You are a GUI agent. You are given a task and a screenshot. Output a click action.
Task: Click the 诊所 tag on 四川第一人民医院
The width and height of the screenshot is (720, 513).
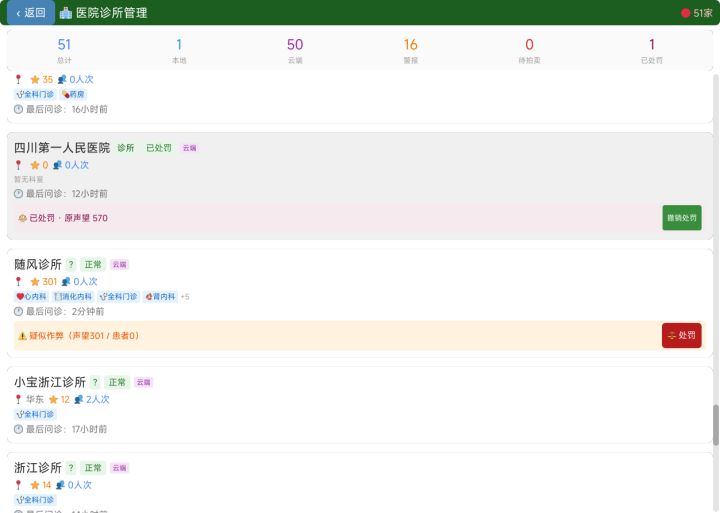click(x=125, y=148)
